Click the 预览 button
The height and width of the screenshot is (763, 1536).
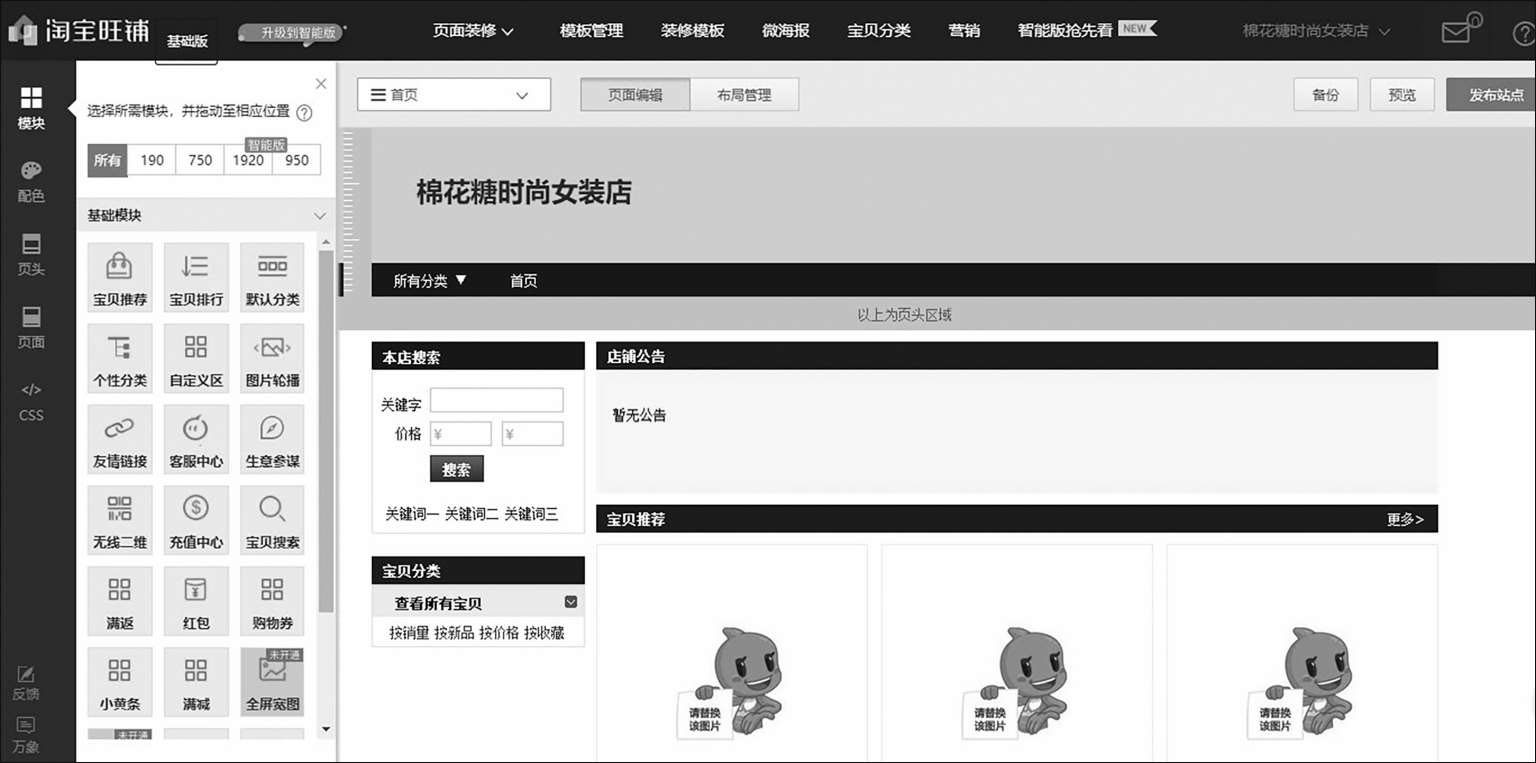point(1402,95)
